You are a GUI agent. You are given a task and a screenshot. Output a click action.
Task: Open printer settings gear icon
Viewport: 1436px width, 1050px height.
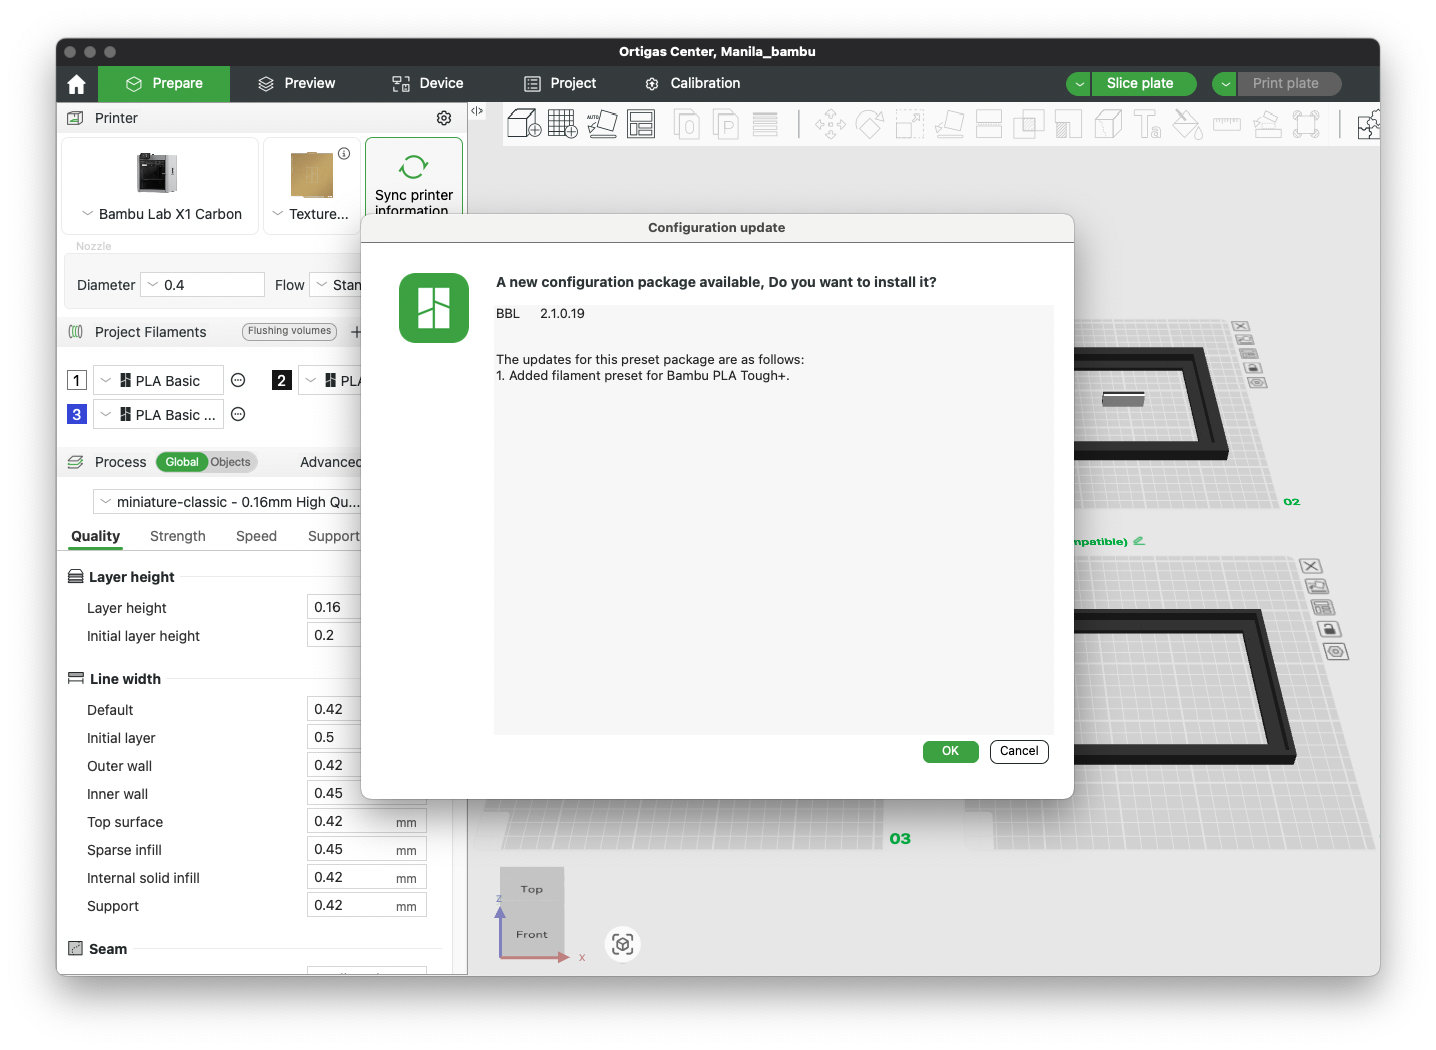[x=444, y=118]
